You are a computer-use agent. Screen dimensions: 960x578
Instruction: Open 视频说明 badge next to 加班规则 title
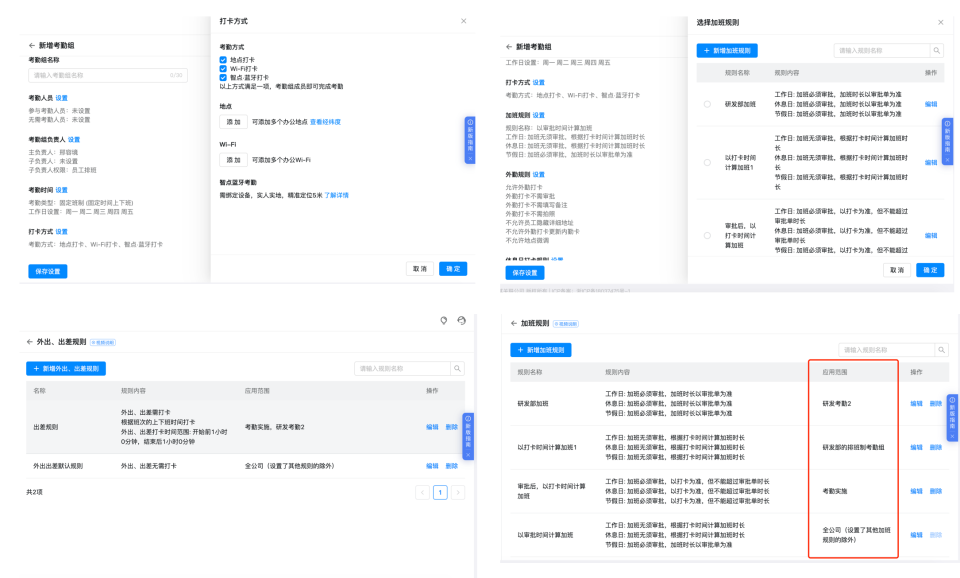(566, 324)
